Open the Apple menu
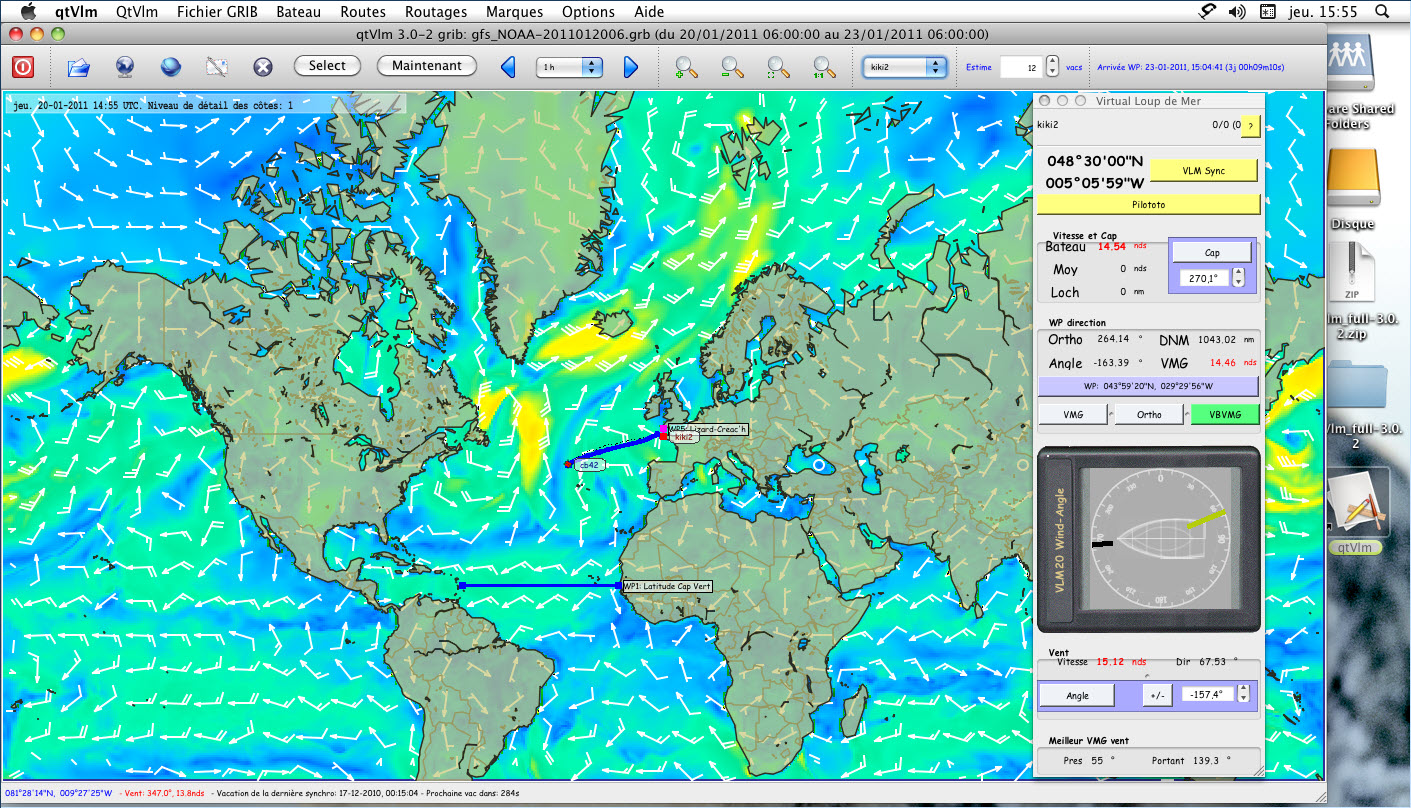 29,12
